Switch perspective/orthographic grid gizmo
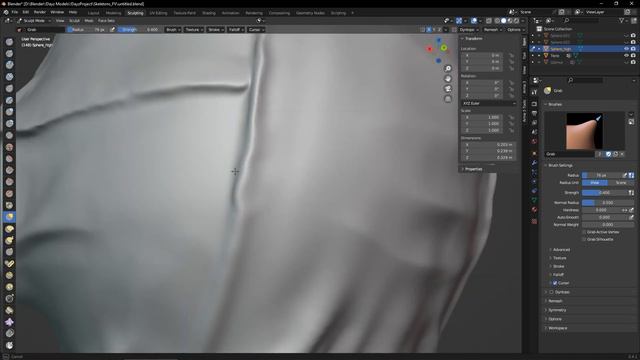The height and width of the screenshot is (360, 640). 448,99
